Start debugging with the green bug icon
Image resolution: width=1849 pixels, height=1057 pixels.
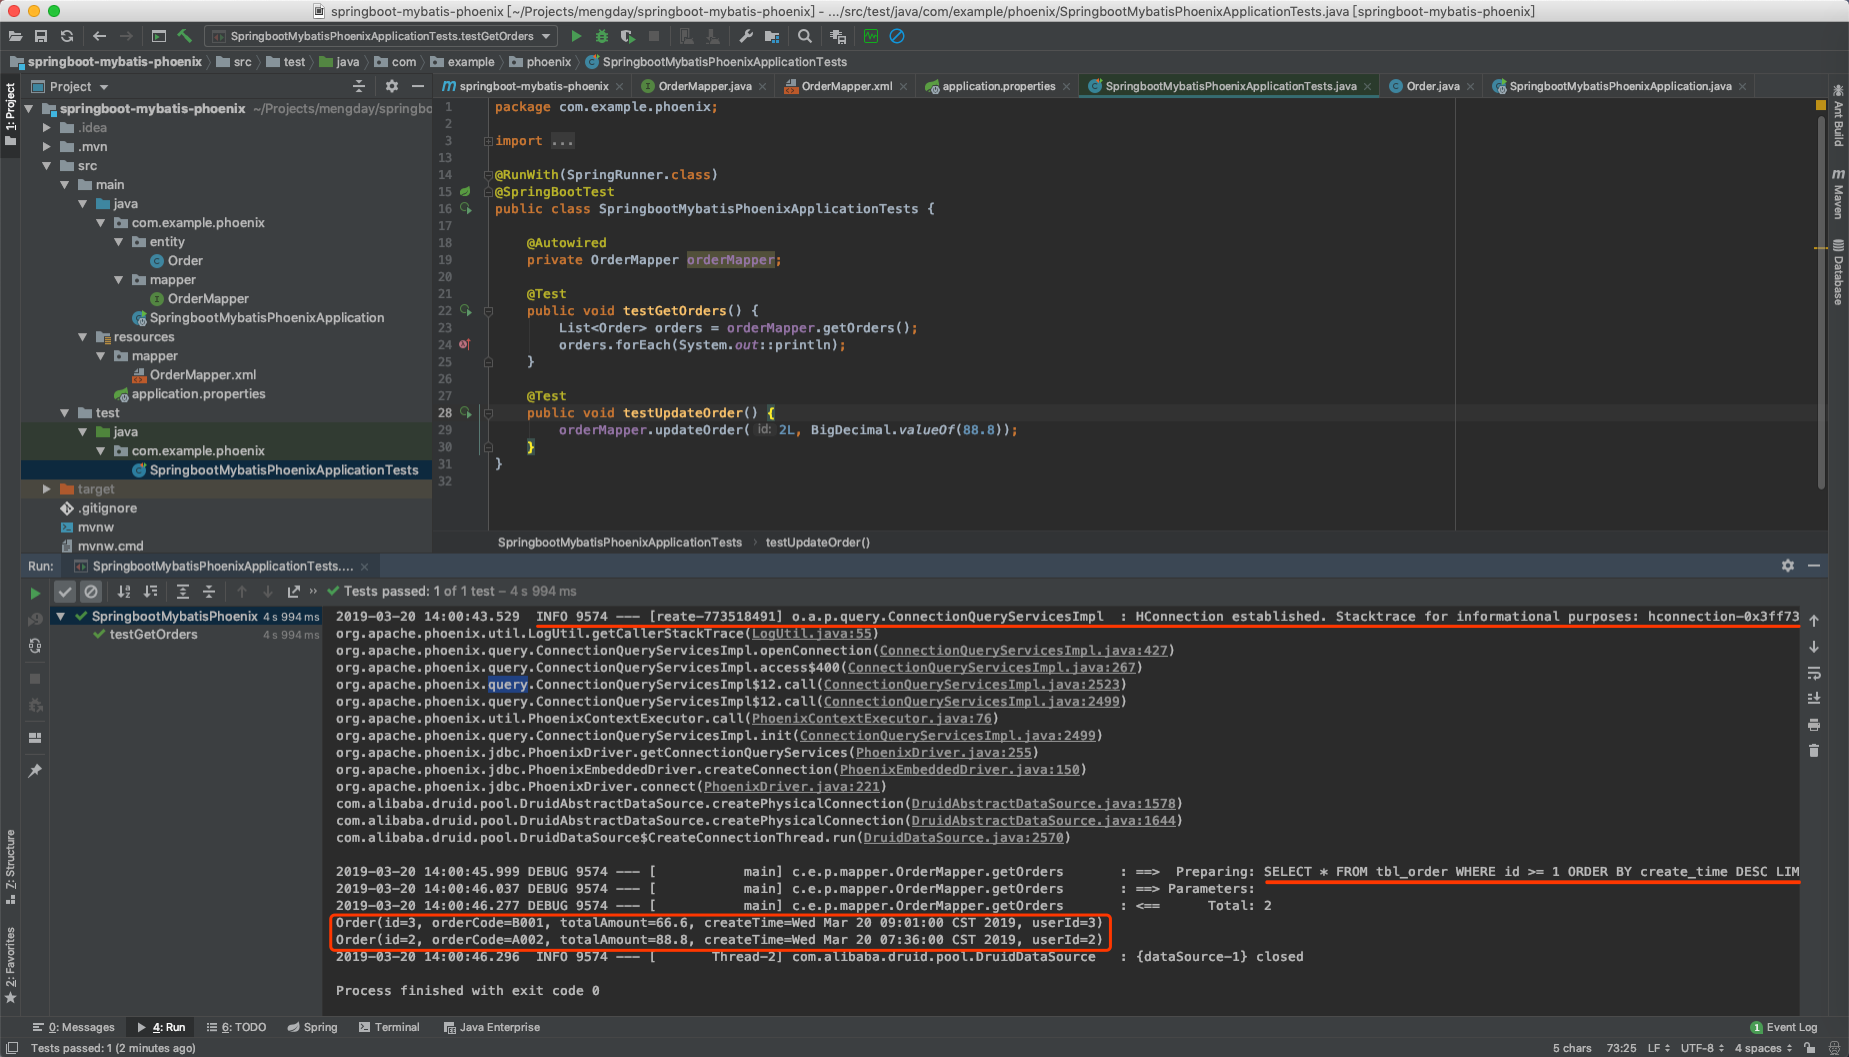(x=602, y=36)
